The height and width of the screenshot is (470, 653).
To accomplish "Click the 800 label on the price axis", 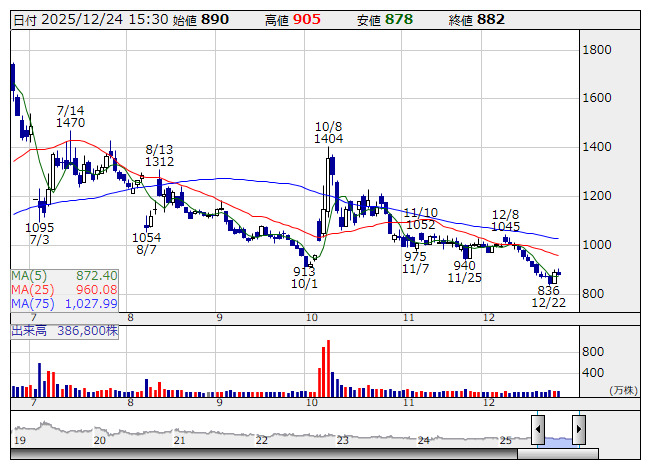I will click(x=593, y=293).
